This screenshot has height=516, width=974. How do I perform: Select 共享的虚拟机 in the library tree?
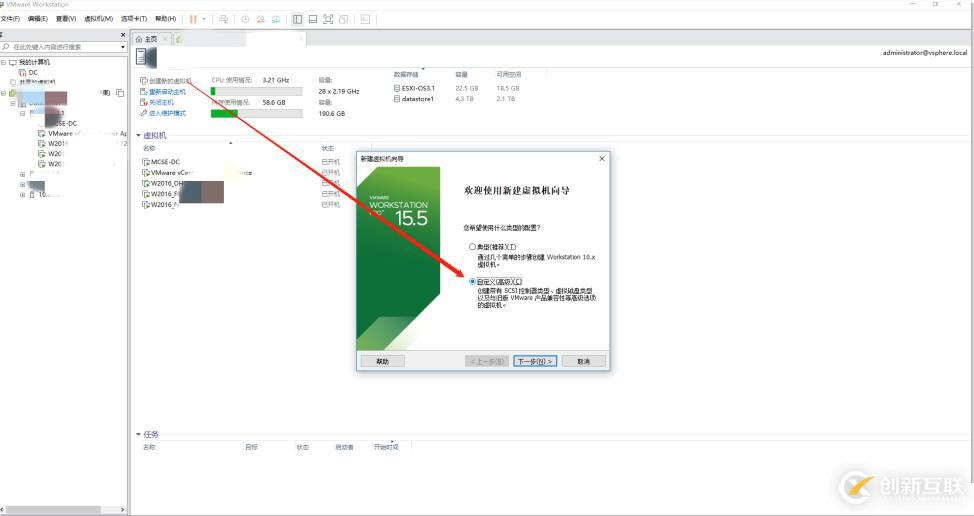pos(37,82)
